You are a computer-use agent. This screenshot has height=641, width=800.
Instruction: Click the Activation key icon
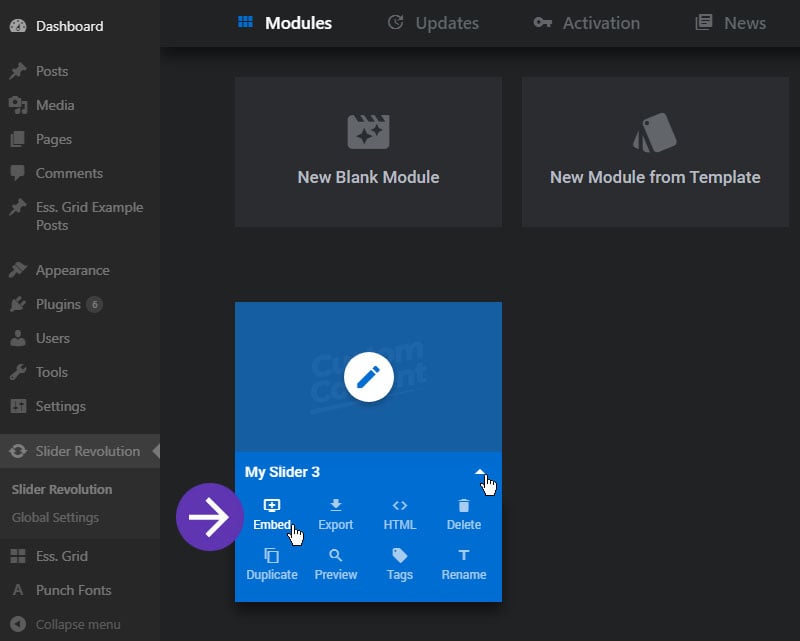pyautogui.click(x=542, y=23)
